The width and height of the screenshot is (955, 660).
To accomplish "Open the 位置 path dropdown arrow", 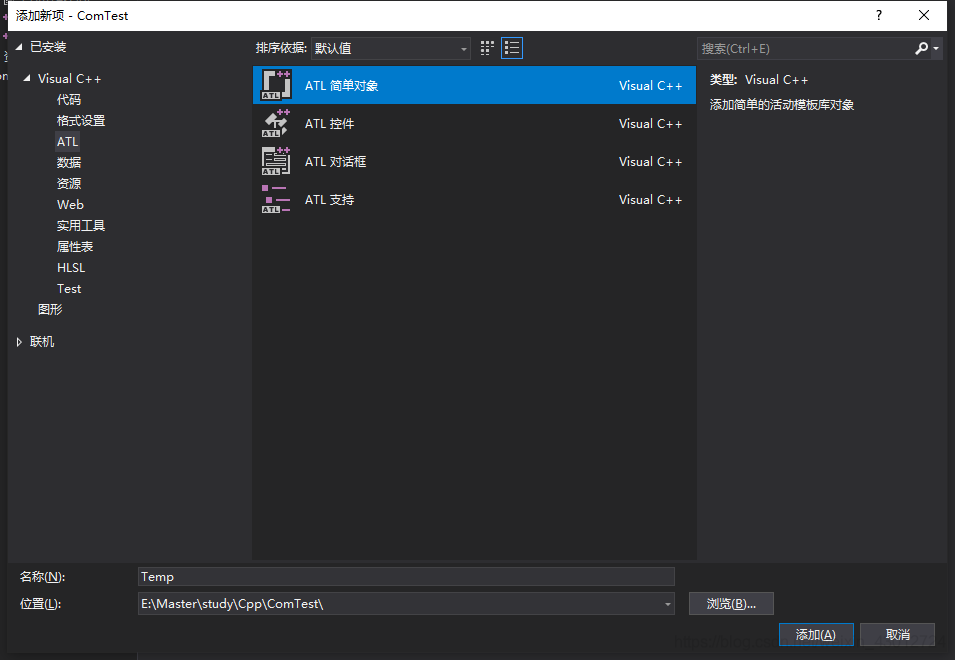I will (x=668, y=604).
